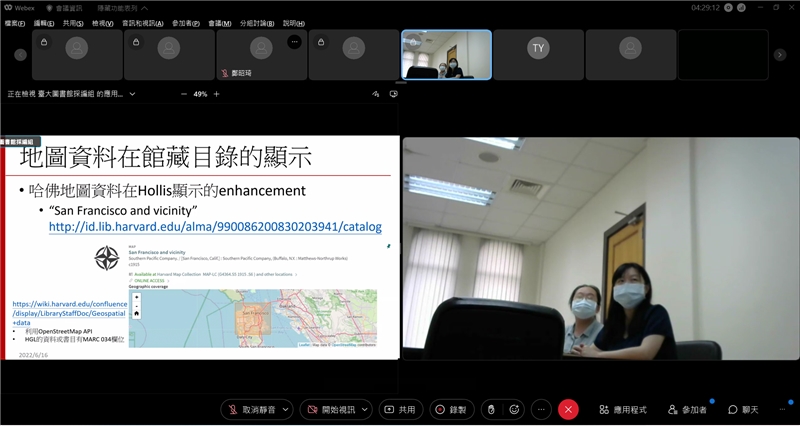Toggle recording with 錄製 button
800x426 pixels.
[x=452, y=409]
